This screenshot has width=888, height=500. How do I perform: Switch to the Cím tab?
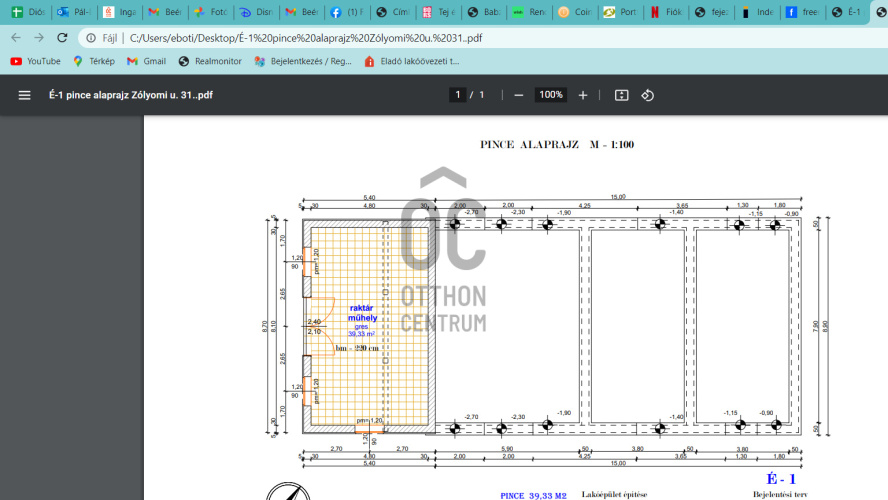tap(393, 12)
